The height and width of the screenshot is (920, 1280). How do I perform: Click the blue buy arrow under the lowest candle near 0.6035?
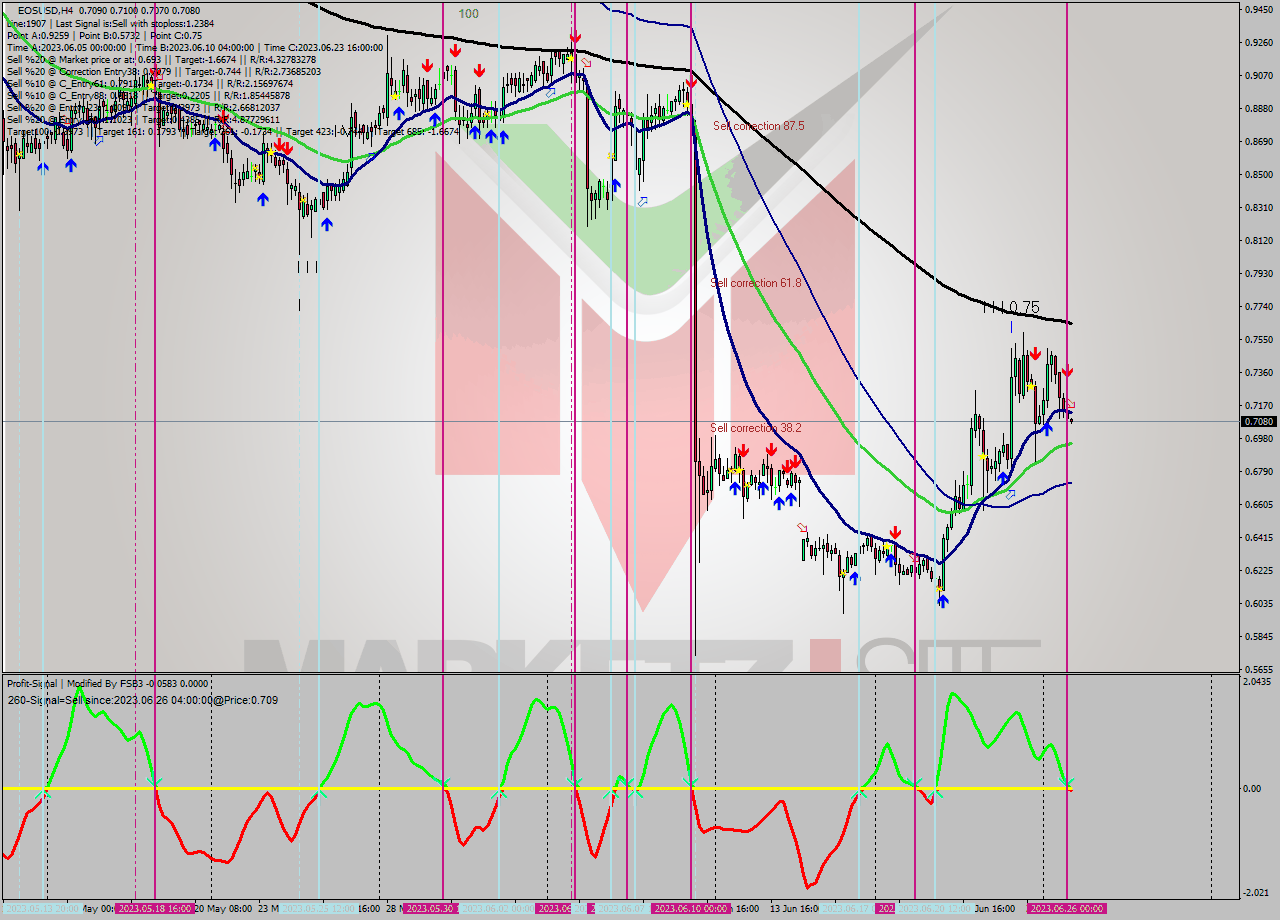942,600
